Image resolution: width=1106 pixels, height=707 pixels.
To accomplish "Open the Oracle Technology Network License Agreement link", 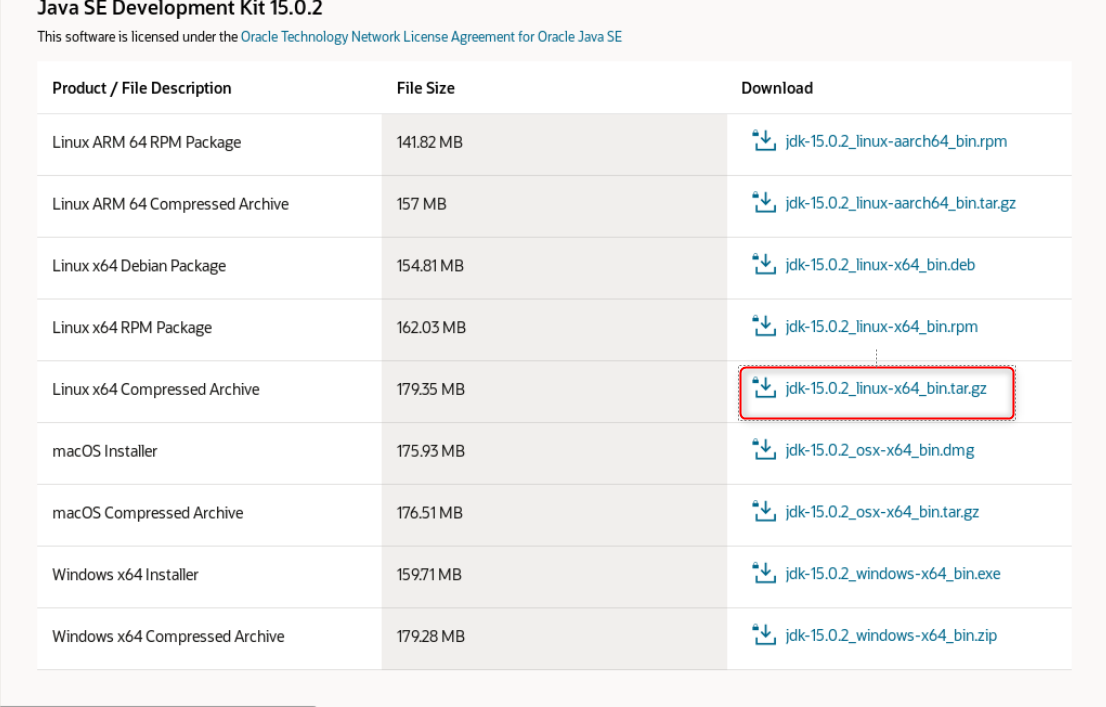I will (431, 37).
